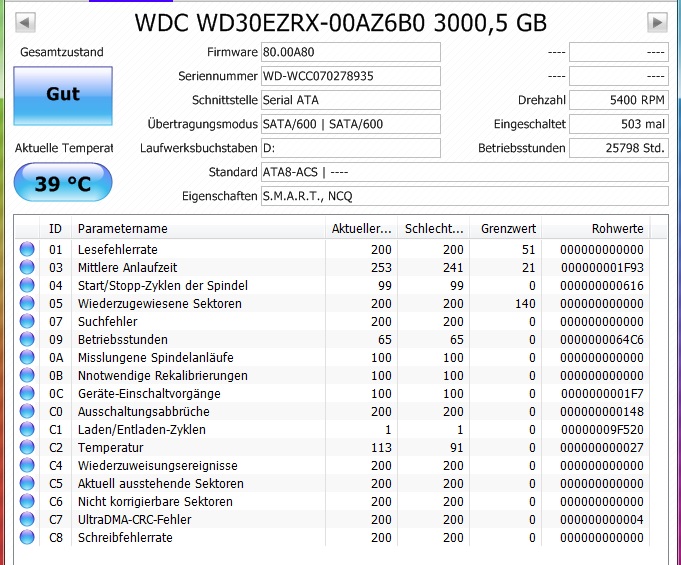Click the Laufwerksbuchstaben field D:
681x565 pixels.
(351, 148)
